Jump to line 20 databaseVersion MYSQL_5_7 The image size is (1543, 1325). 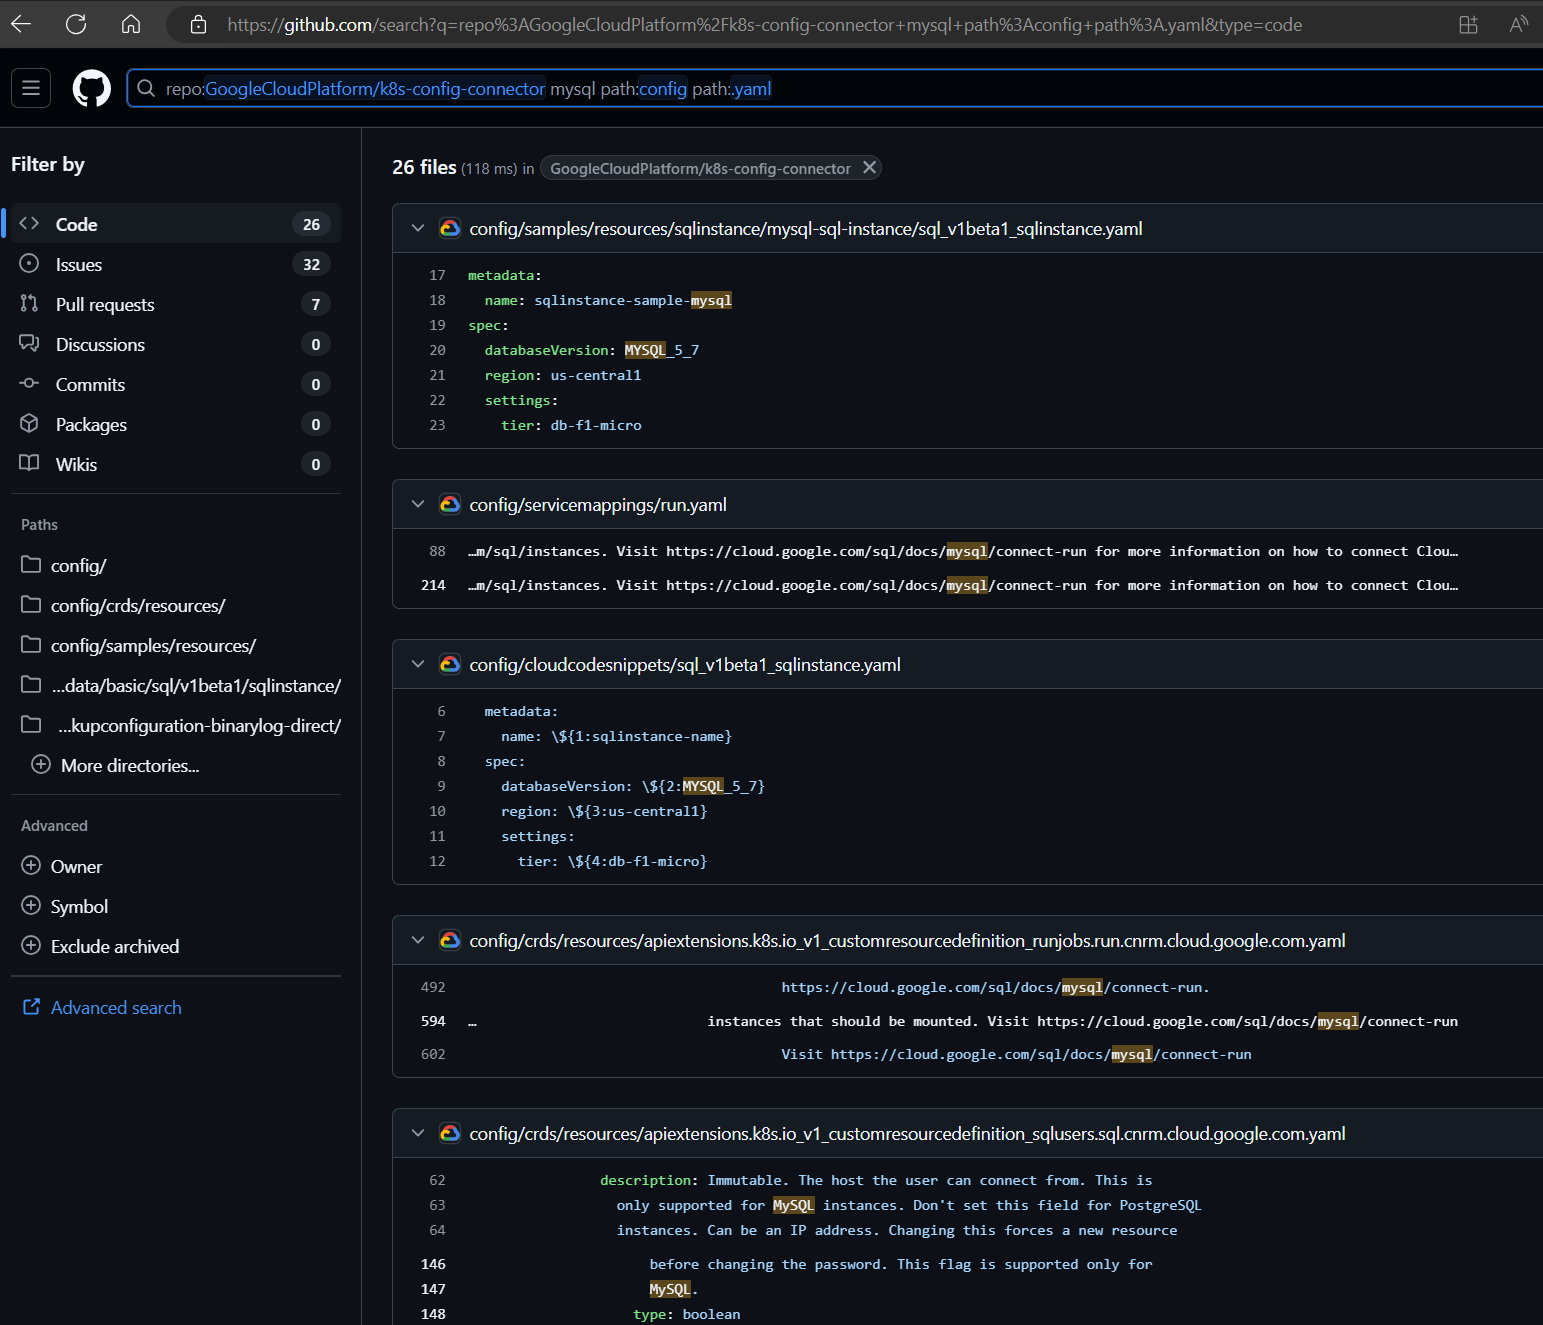click(x=437, y=350)
